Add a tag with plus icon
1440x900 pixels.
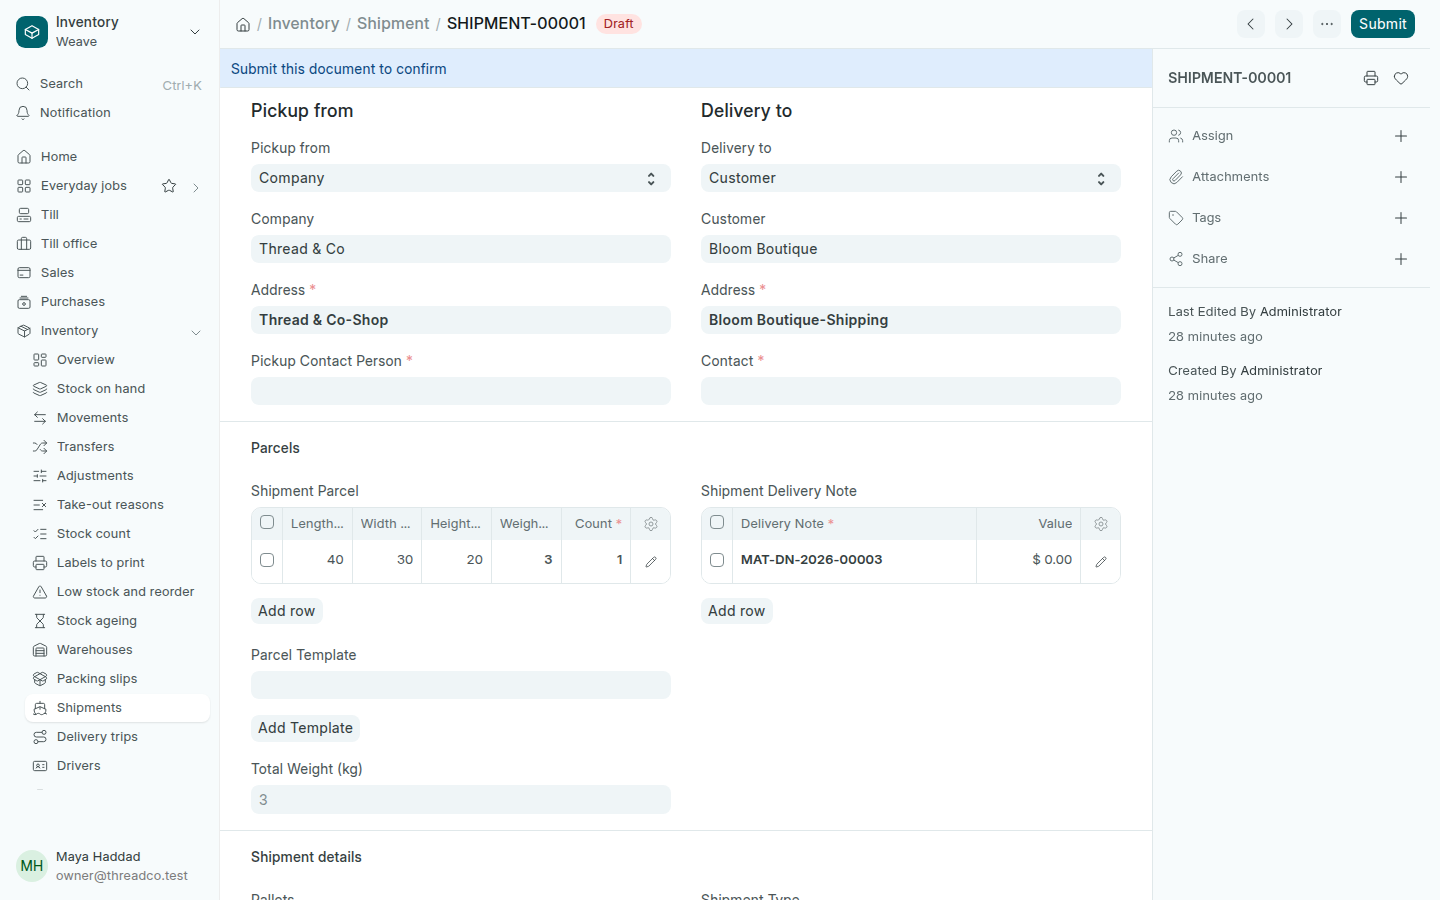click(1401, 218)
